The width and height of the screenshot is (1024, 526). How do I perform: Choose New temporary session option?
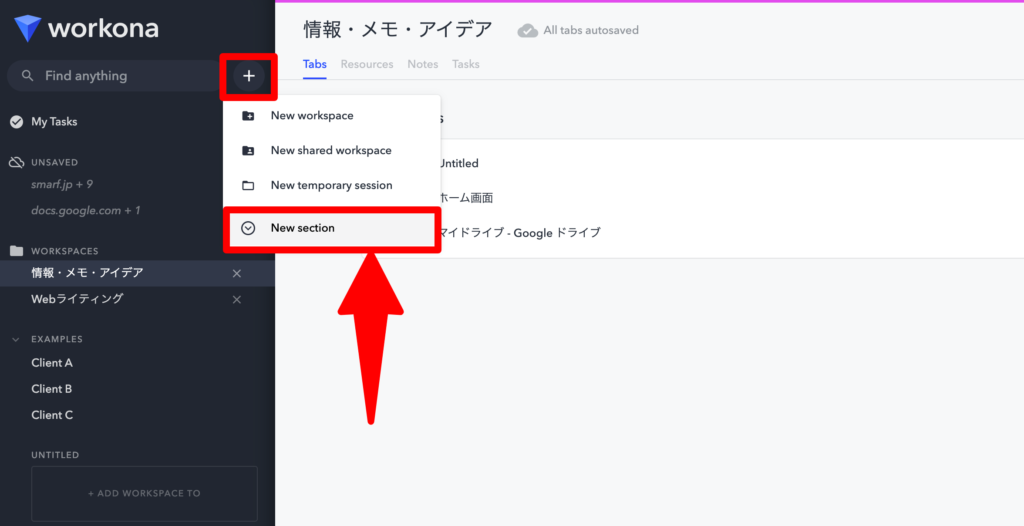pyautogui.click(x=332, y=186)
